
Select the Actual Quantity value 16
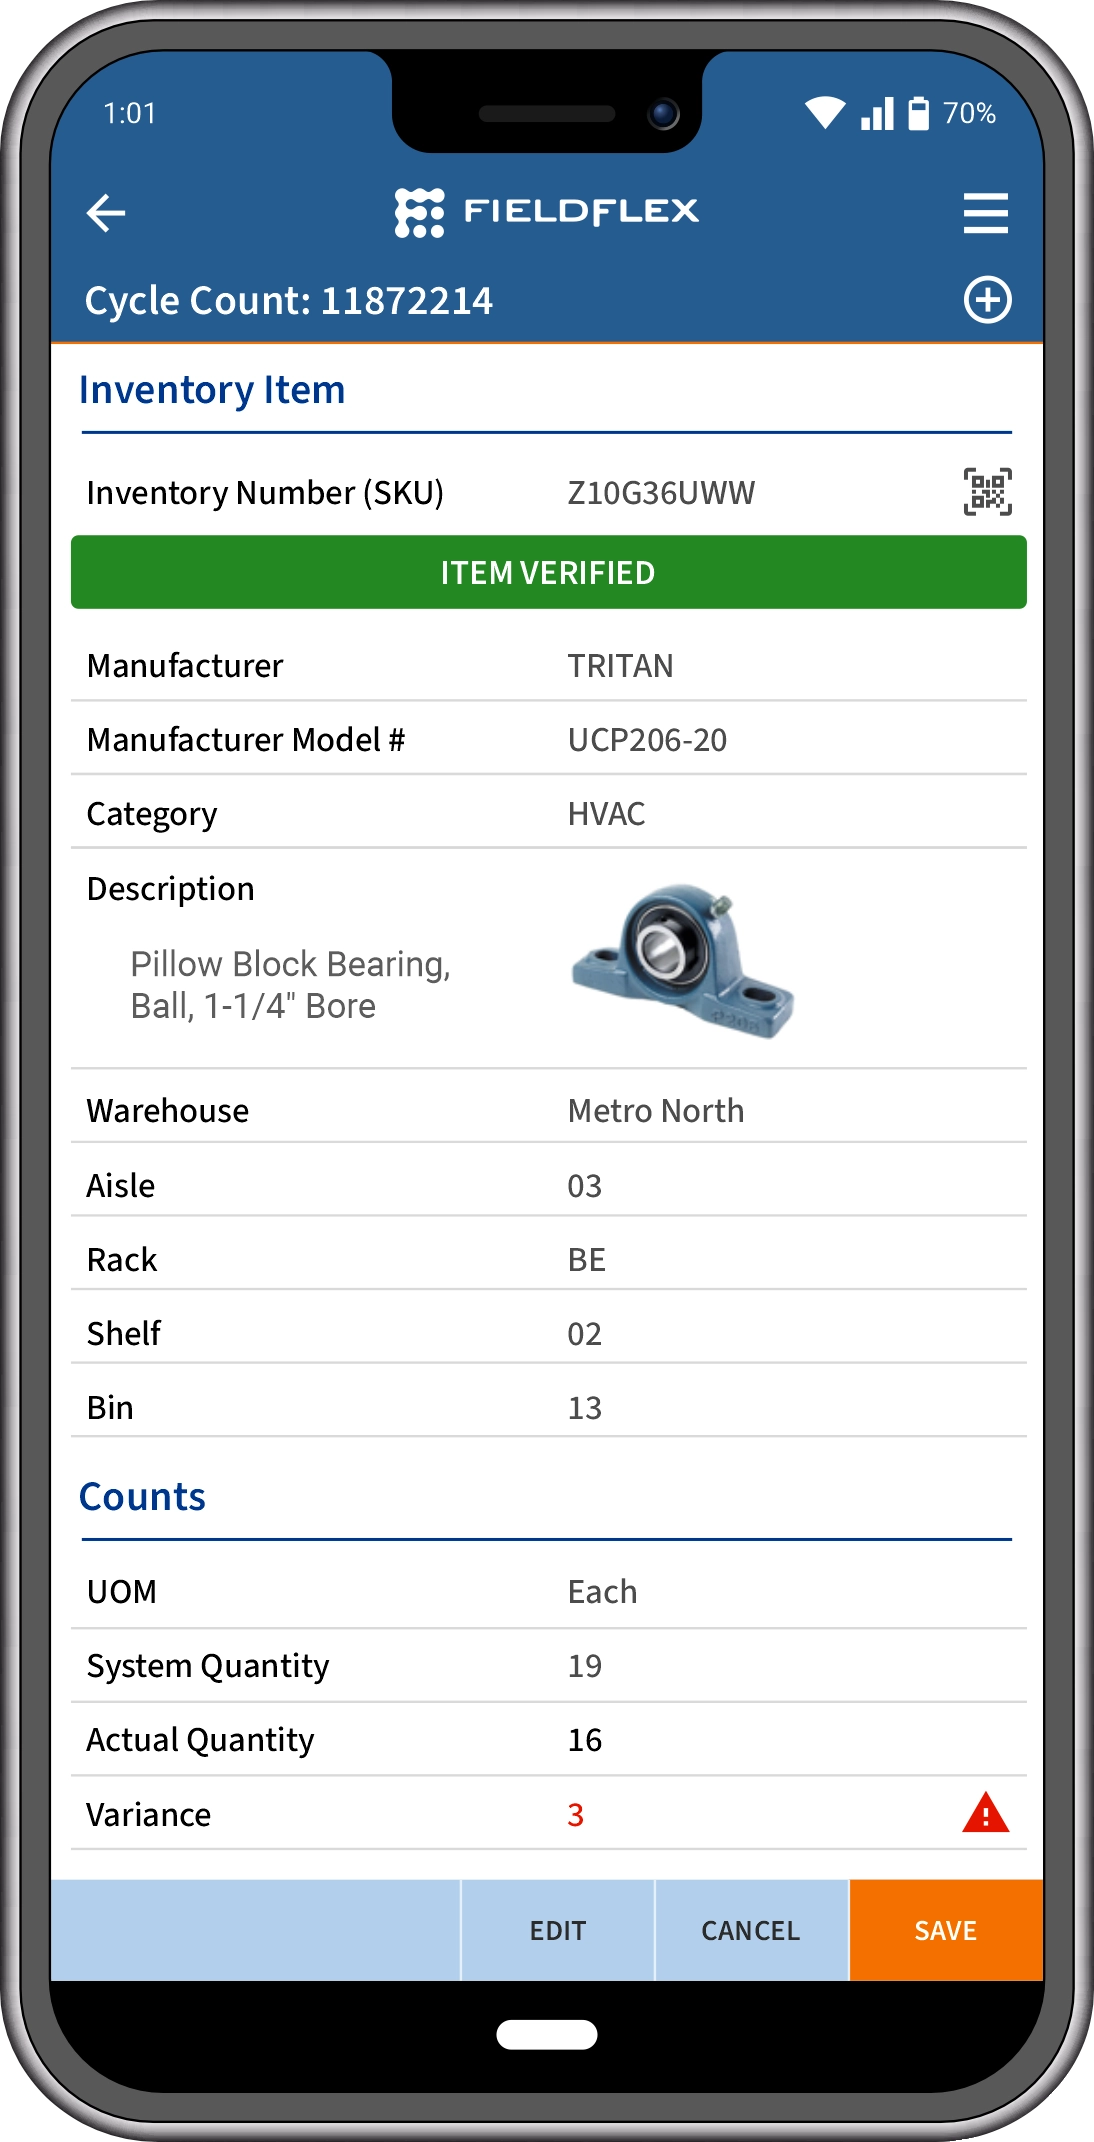[585, 1740]
